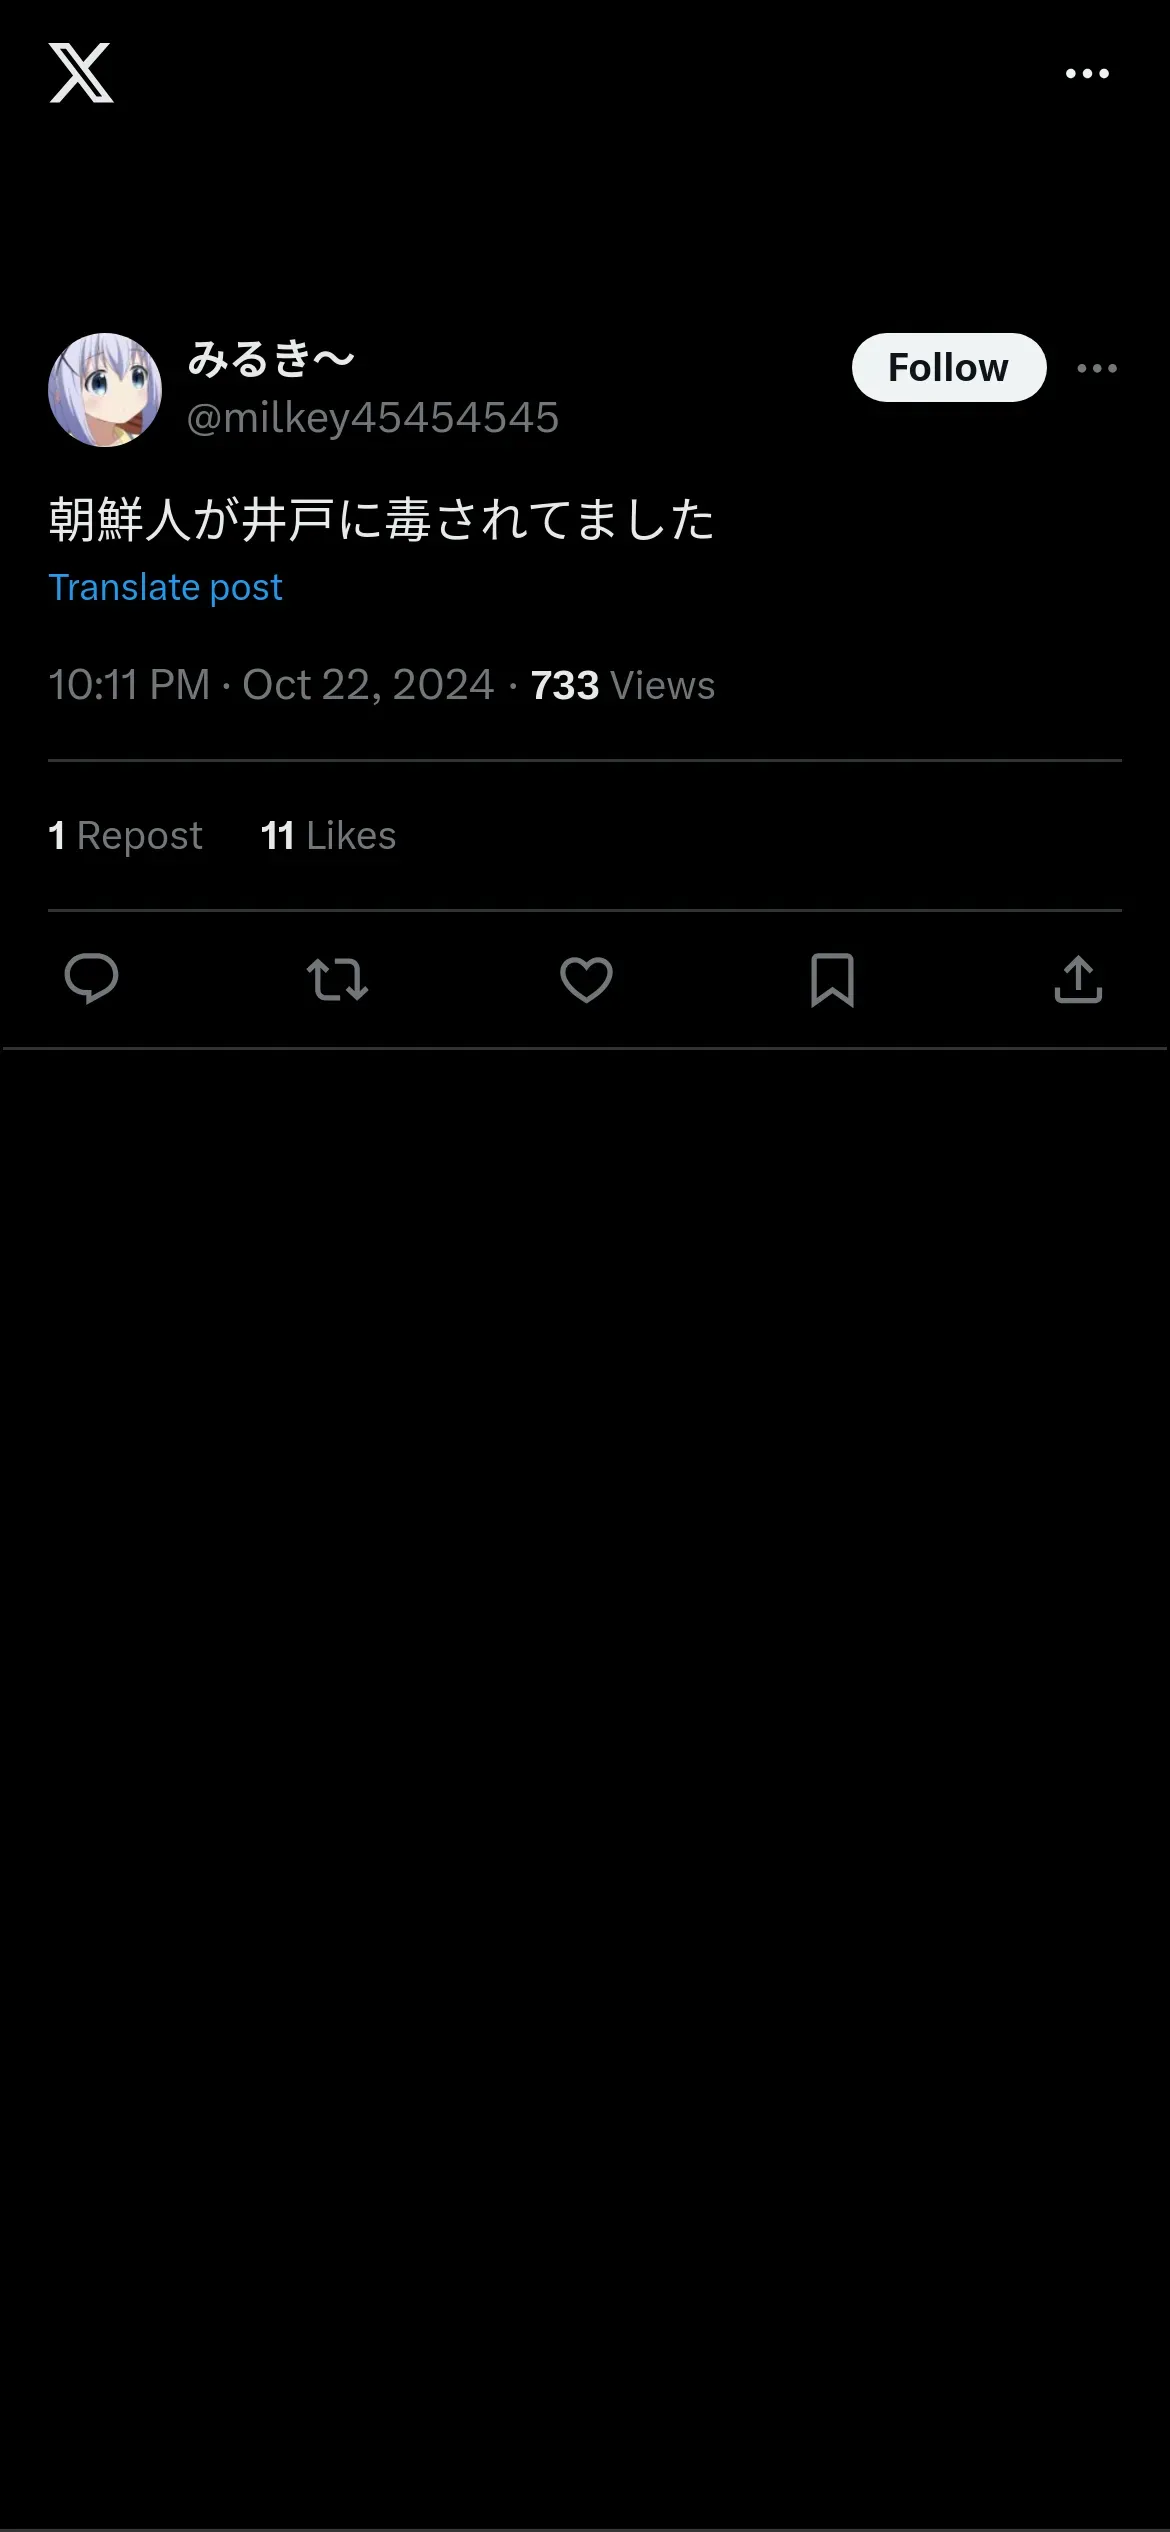Click the 10:11 PM post time
This screenshot has width=1170, height=2532.
coord(129,686)
